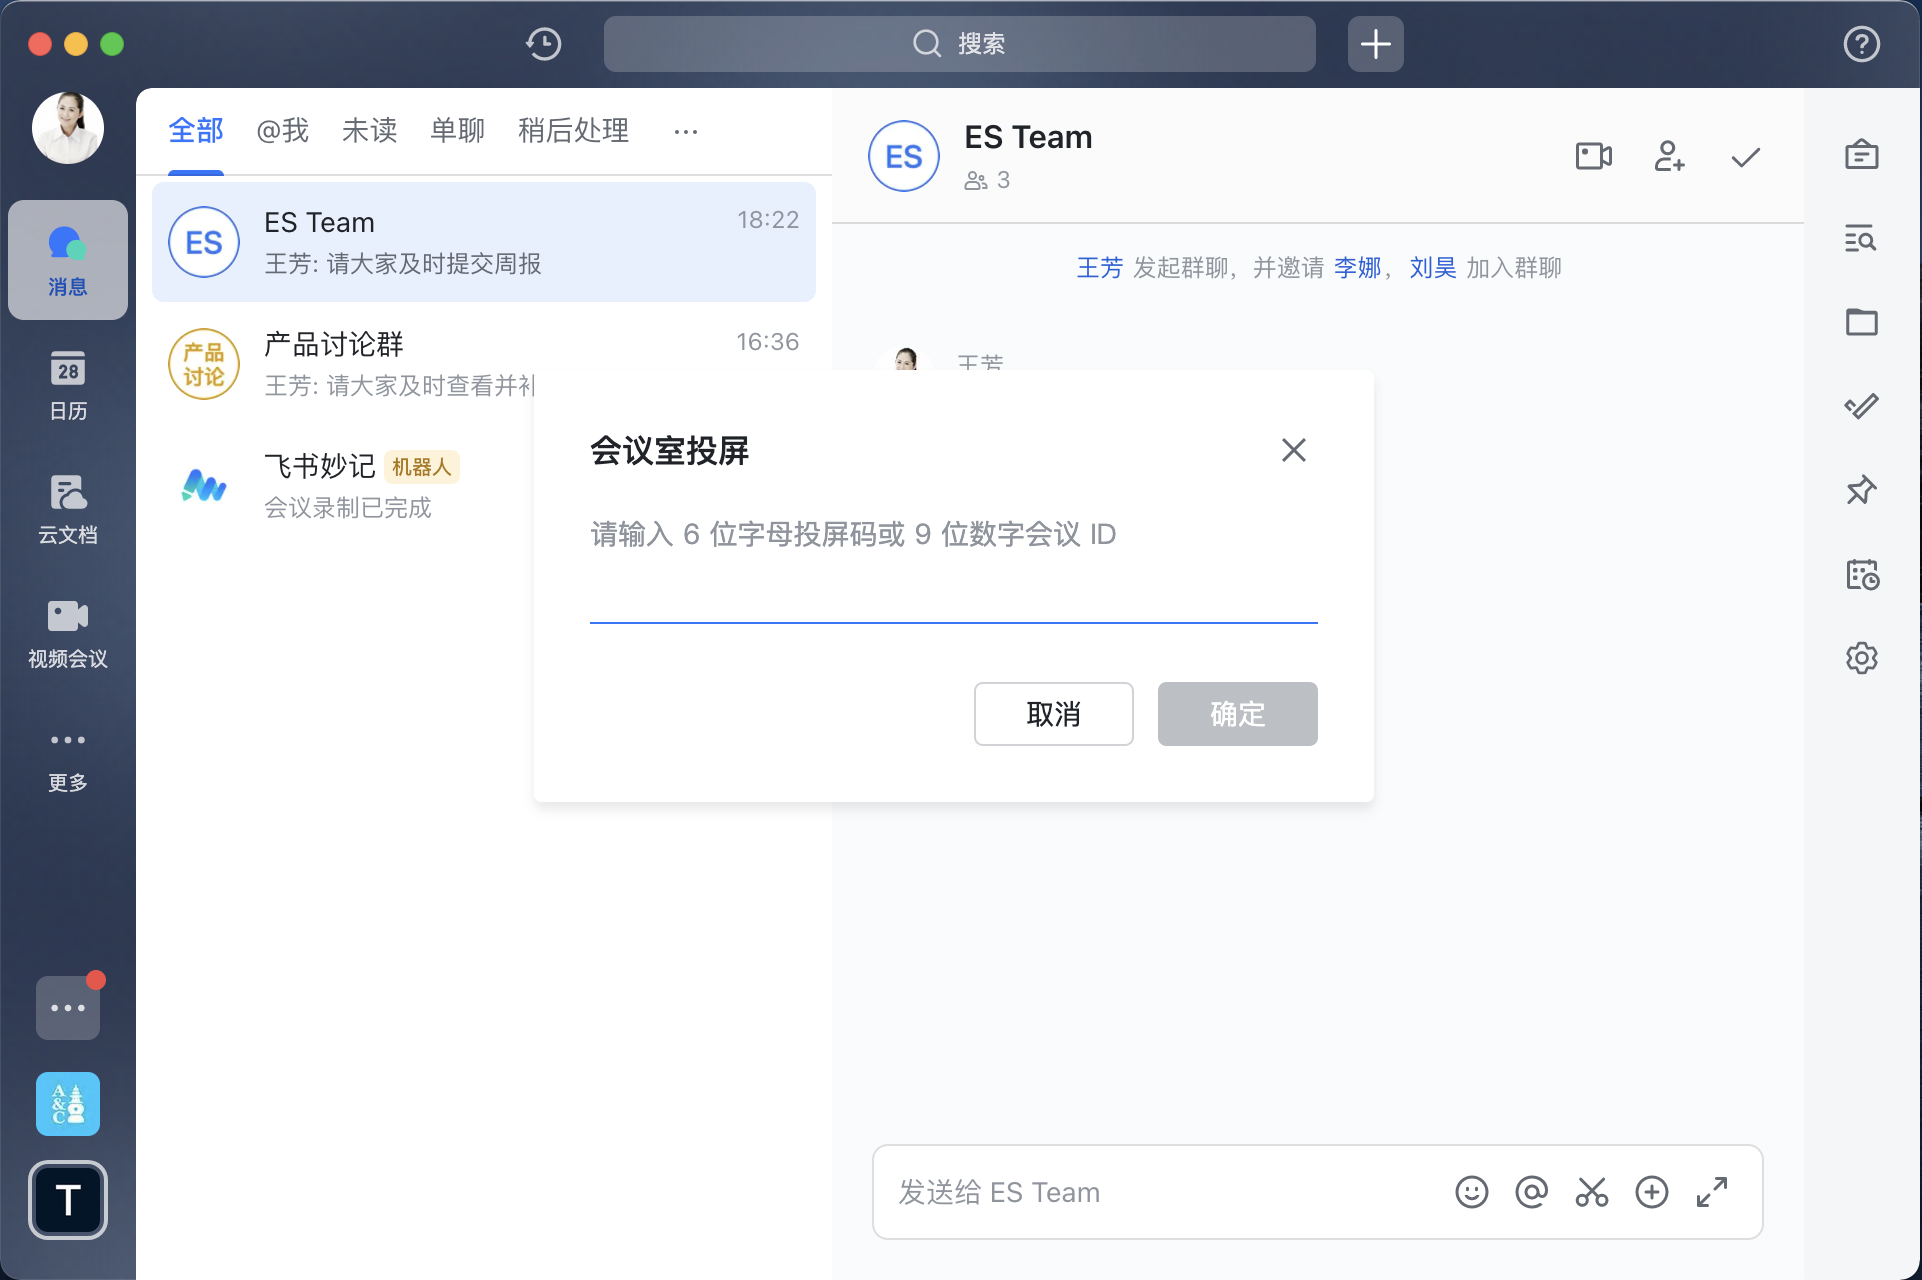The image size is (1922, 1280).
Task: Select the 稍后处理 tab
Action: [x=573, y=130]
